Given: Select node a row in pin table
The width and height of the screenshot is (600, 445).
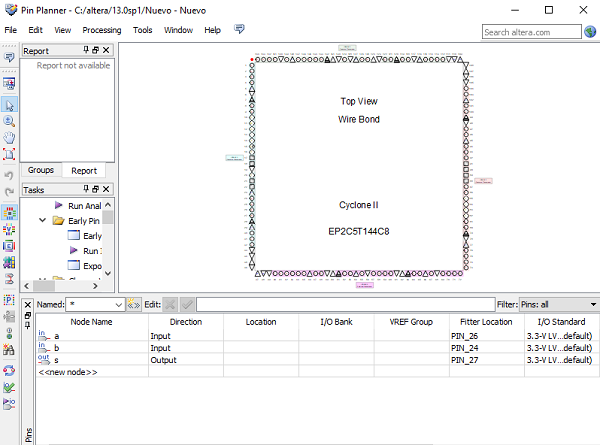Looking at the screenshot, I should coord(318,336).
